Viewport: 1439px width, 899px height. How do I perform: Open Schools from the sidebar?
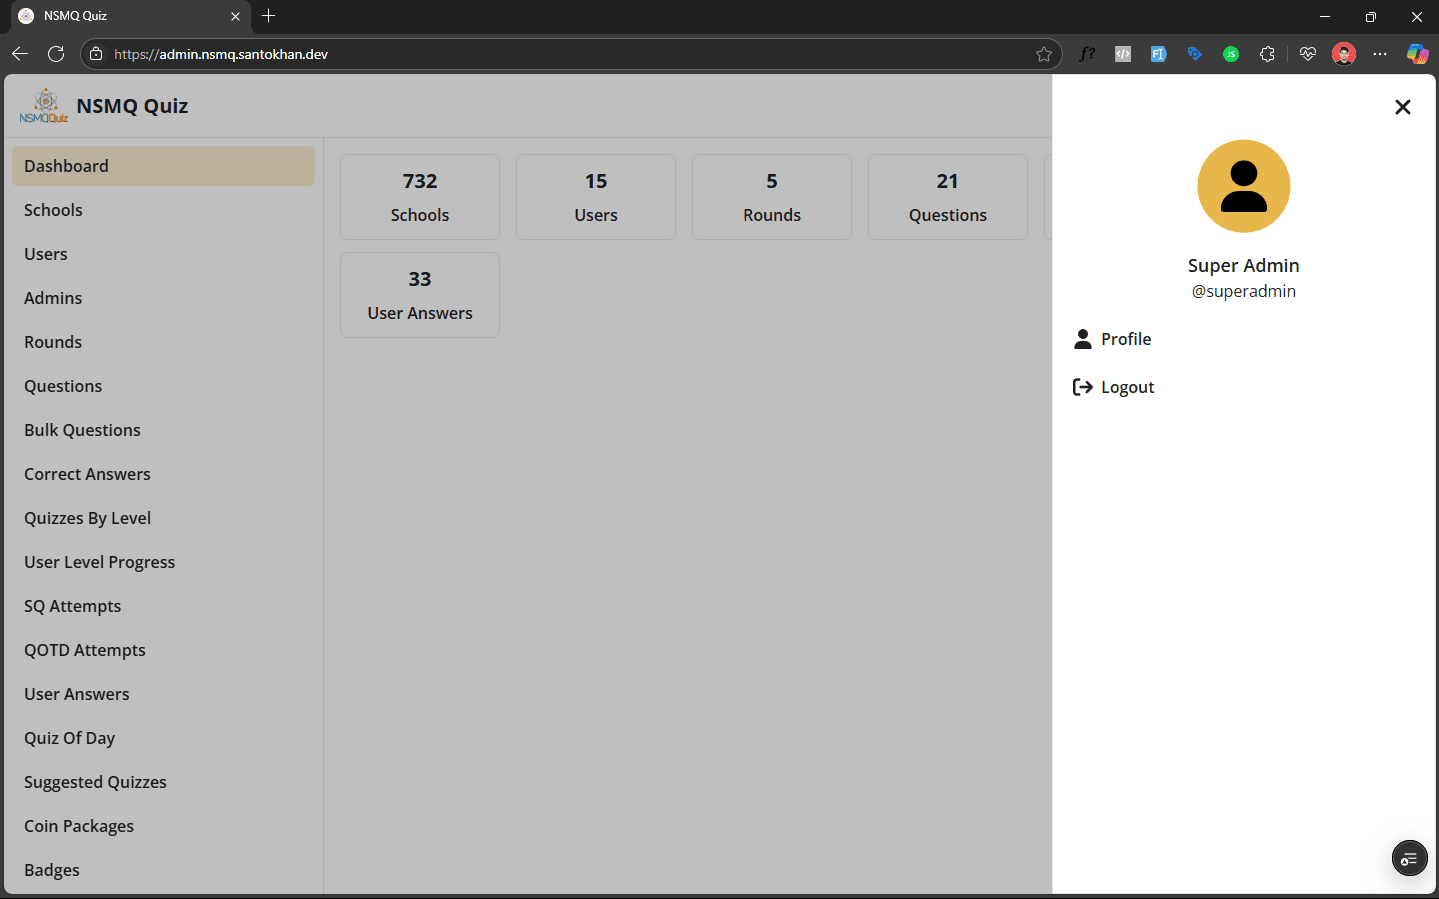click(x=53, y=210)
